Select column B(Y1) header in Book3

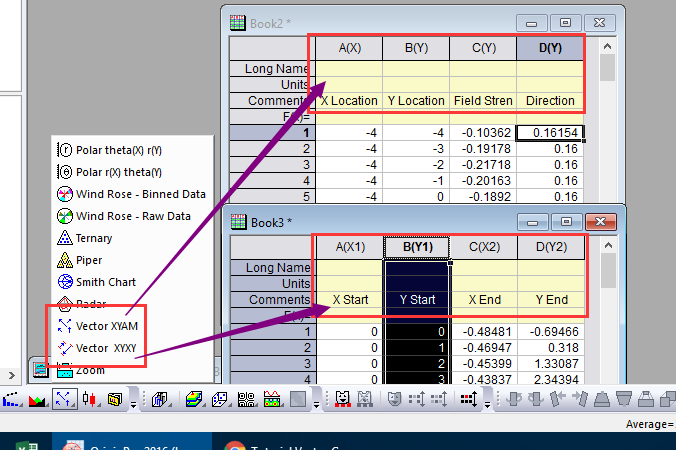pos(417,247)
